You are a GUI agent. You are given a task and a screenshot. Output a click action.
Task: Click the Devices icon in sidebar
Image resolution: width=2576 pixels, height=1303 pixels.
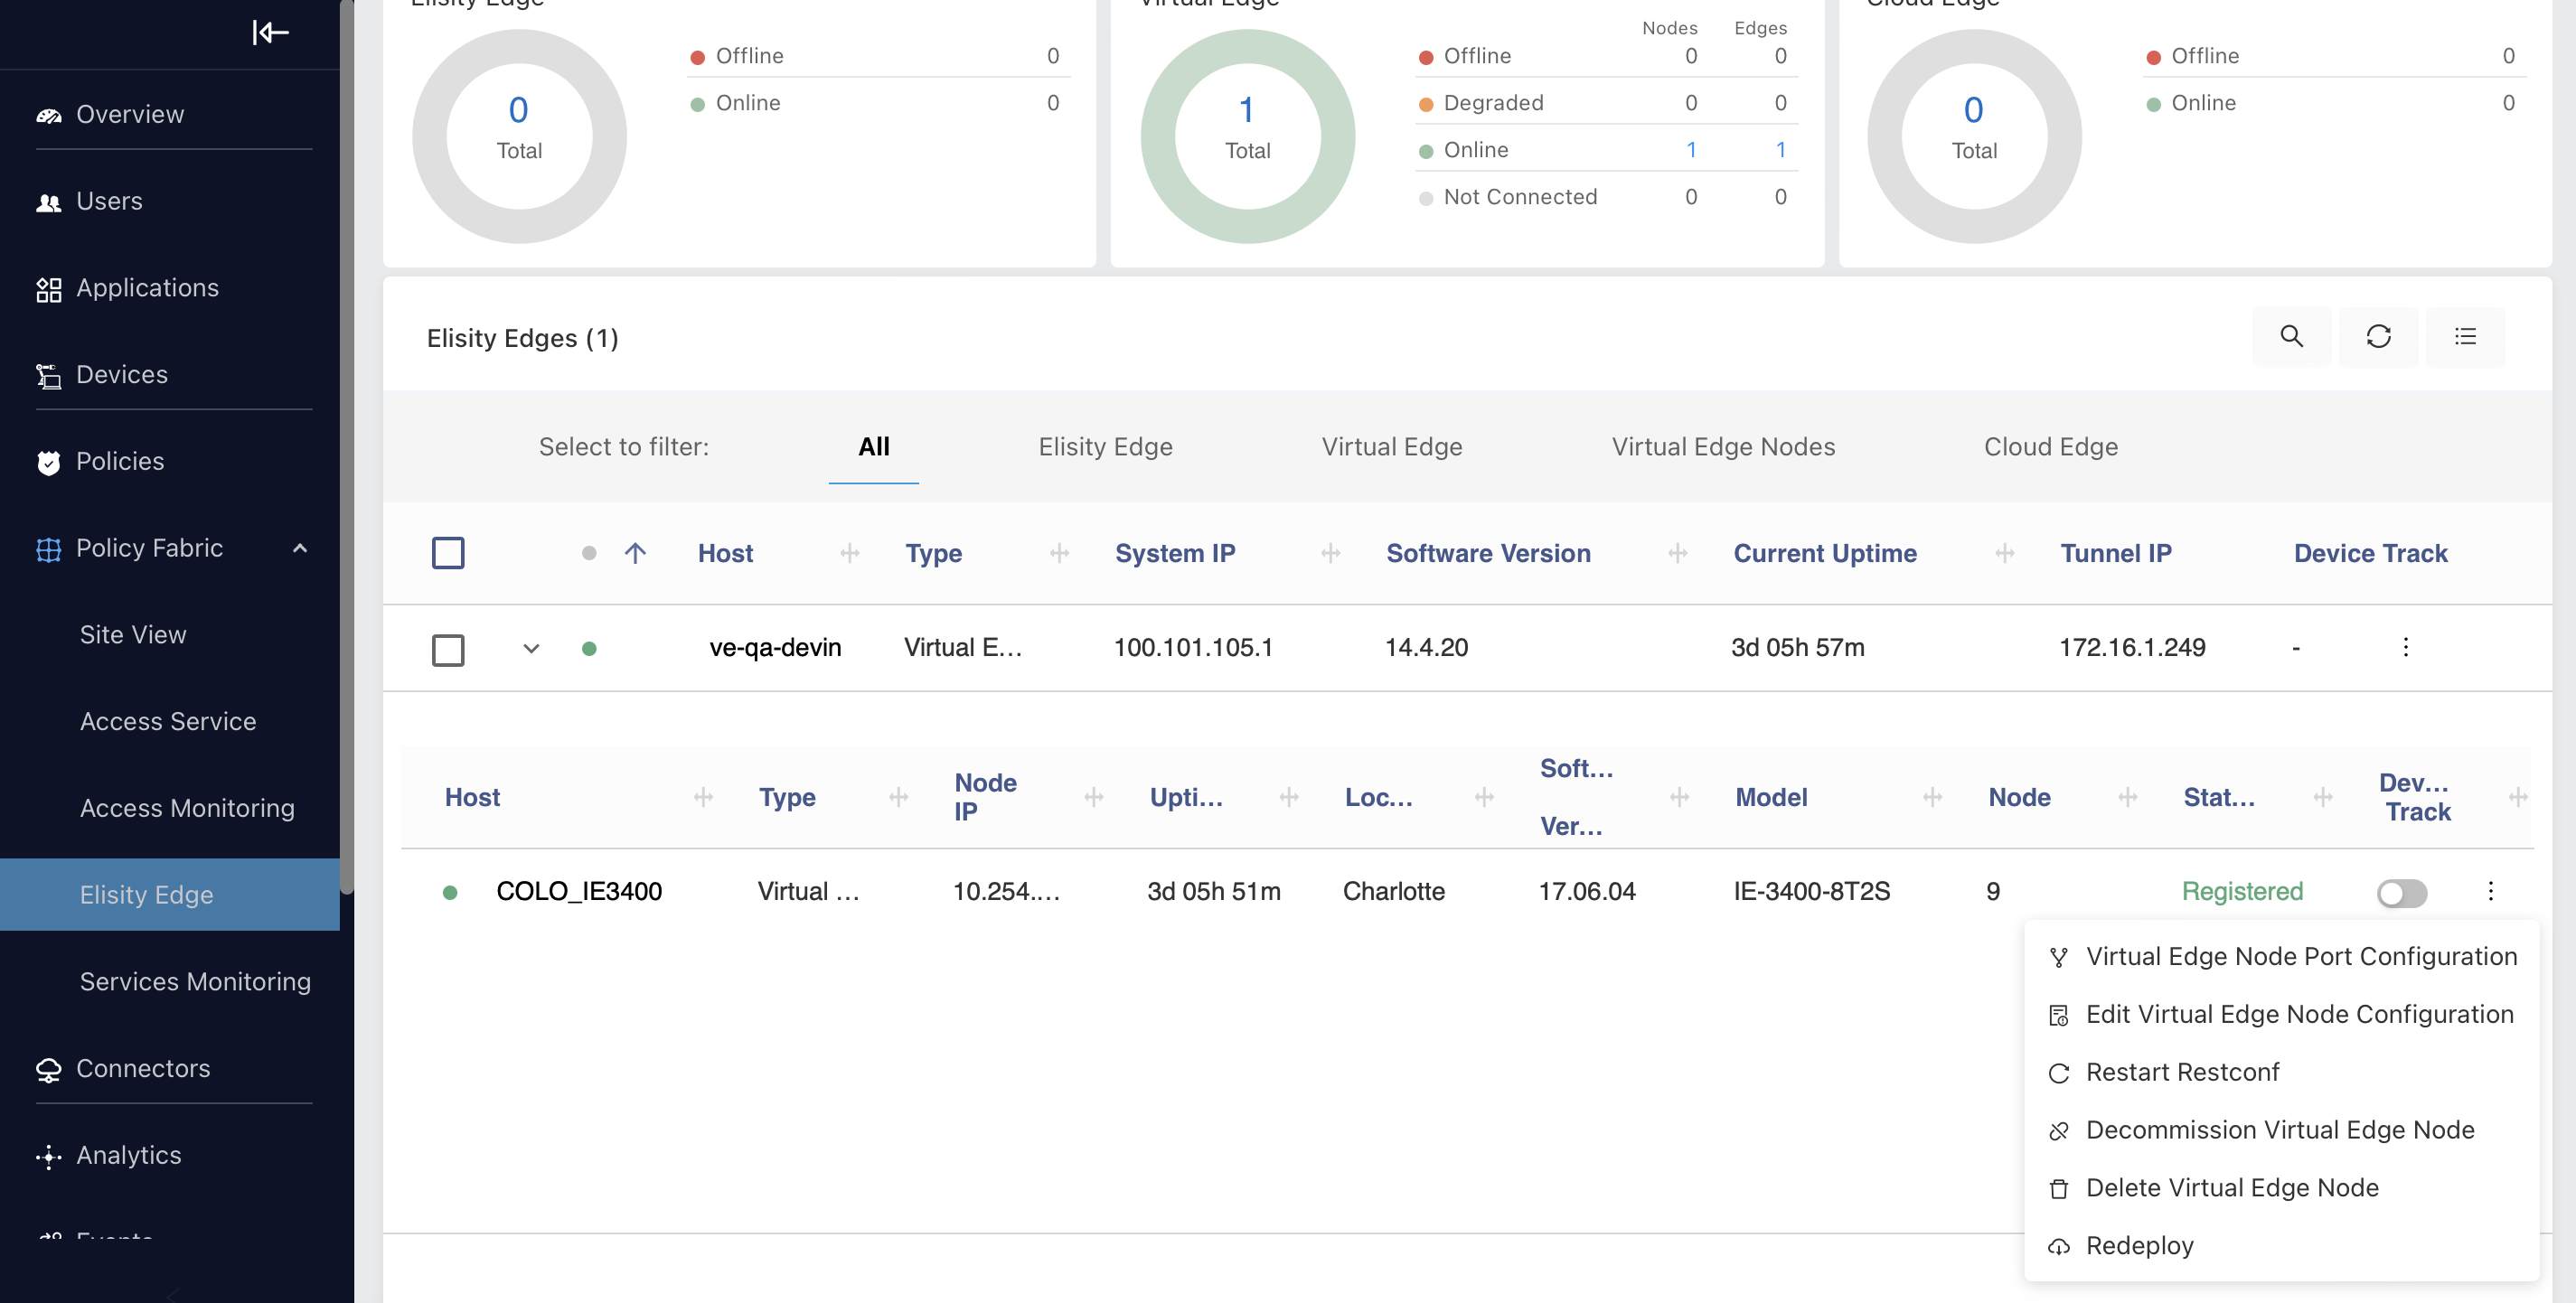pos(49,376)
